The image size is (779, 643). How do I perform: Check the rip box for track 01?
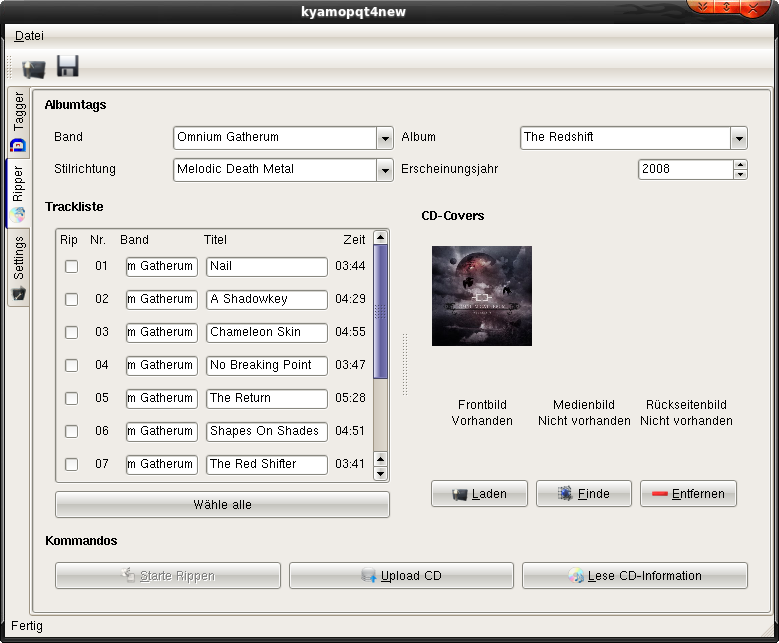[x=71, y=266]
